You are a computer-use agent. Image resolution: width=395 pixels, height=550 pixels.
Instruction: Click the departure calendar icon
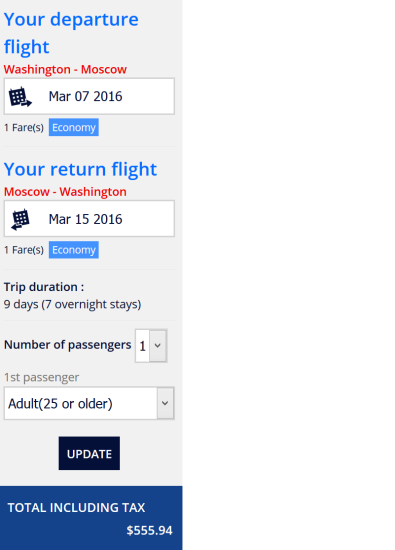pos(20,96)
